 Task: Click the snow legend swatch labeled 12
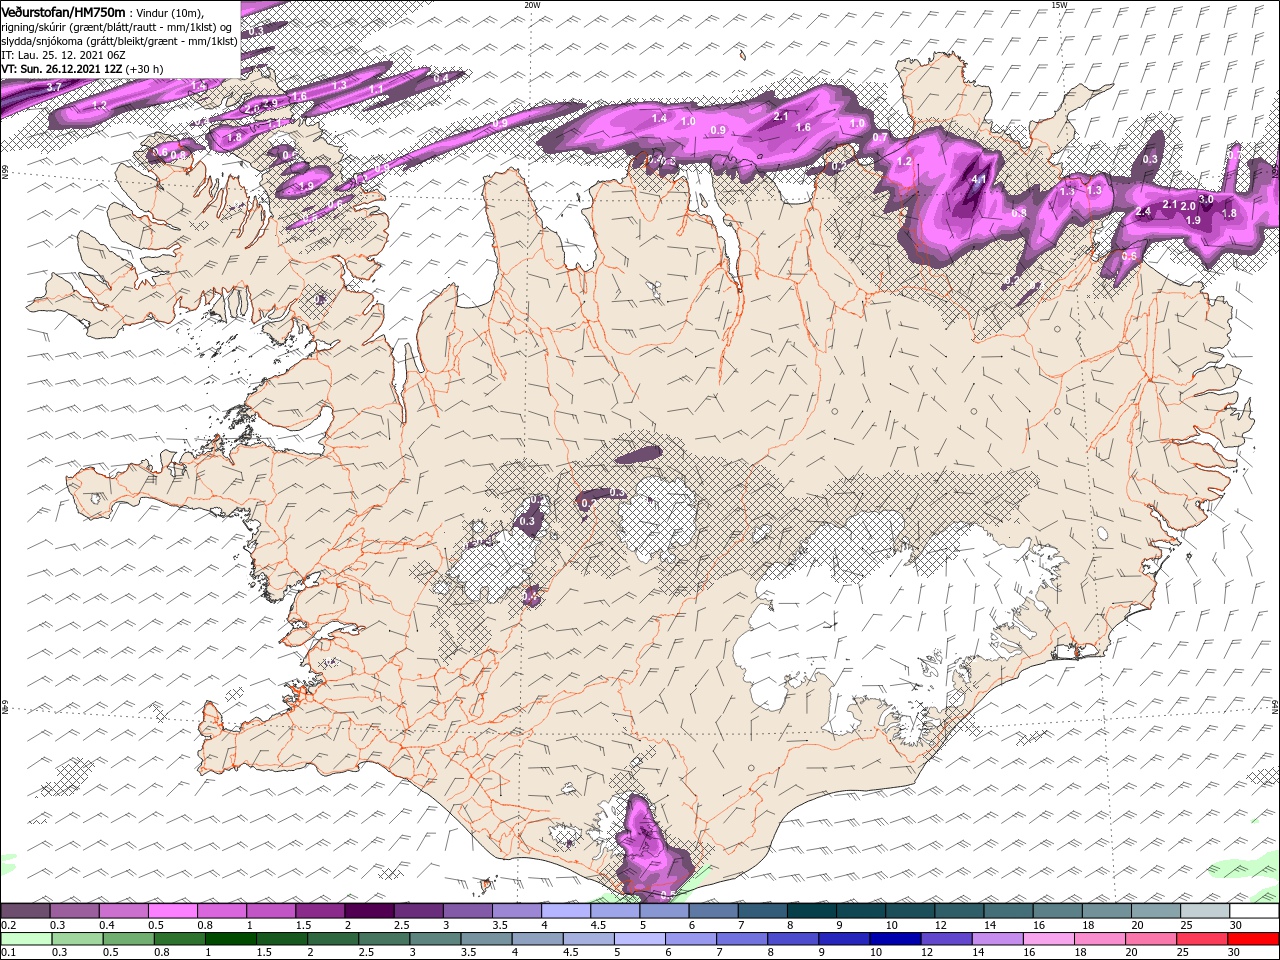coord(960,911)
